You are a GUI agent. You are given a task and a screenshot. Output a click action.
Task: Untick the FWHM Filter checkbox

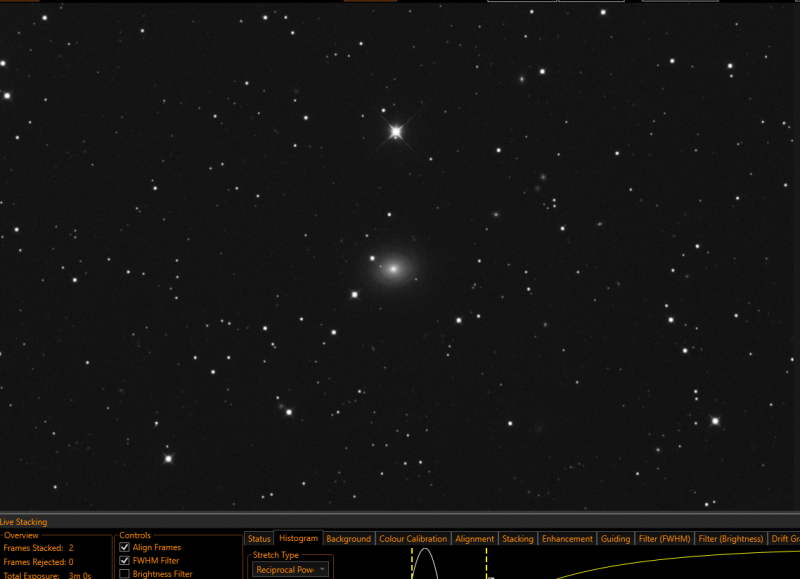tap(124, 561)
